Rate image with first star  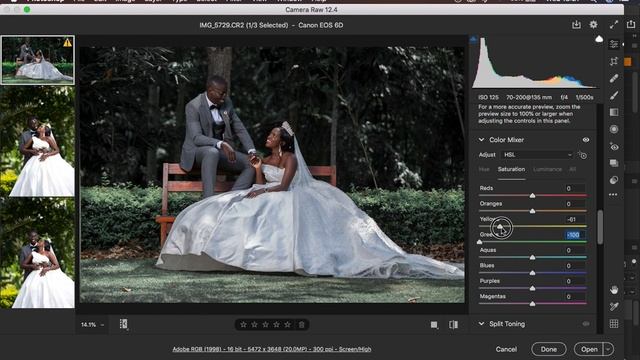[x=243, y=324]
